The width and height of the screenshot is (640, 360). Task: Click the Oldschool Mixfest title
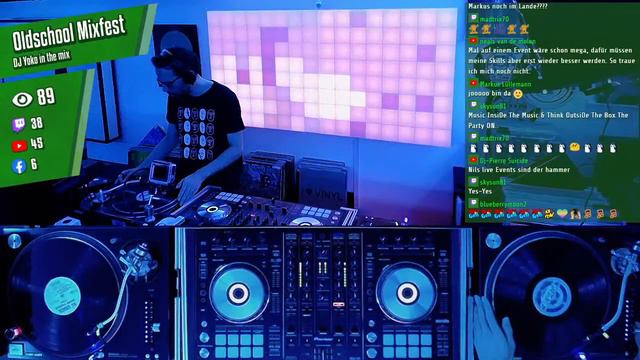pos(69,33)
